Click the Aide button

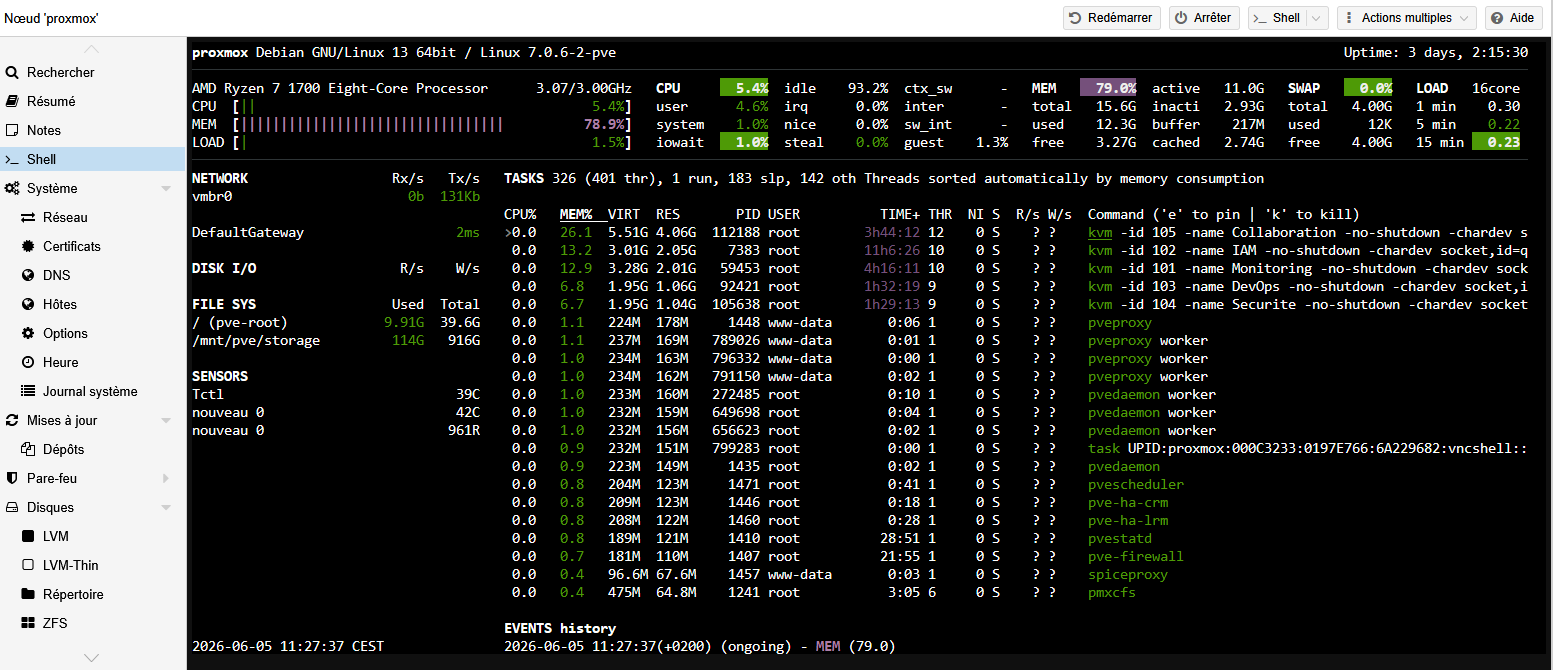click(x=1513, y=18)
